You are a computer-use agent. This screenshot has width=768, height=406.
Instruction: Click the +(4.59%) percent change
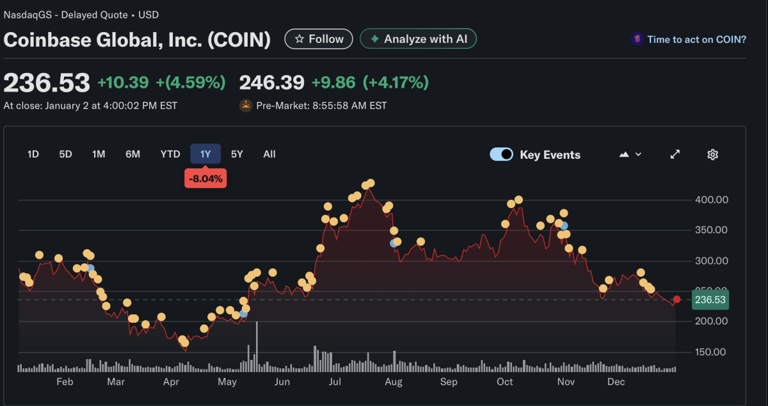tap(191, 82)
